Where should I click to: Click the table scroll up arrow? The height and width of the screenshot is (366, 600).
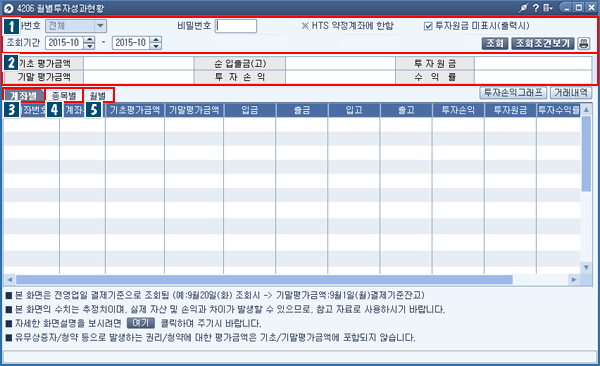pos(586,110)
